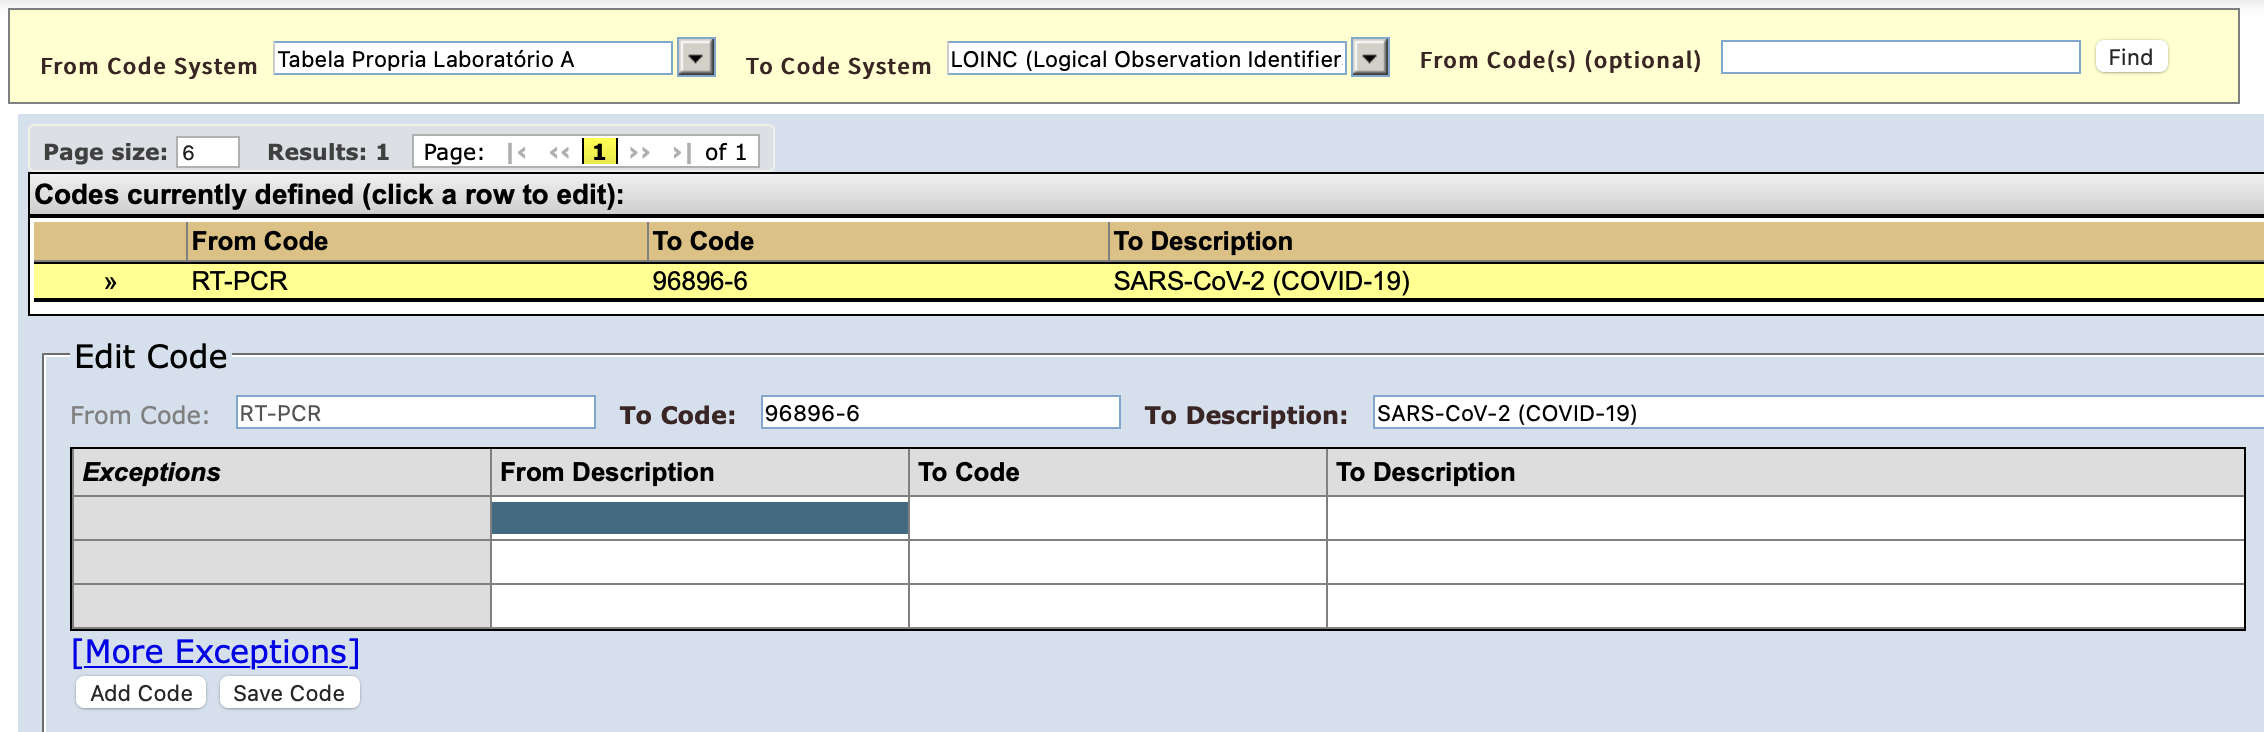
Task: Select the highlighted first From Description exception cell
Action: pyautogui.click(x=699, y=518)
